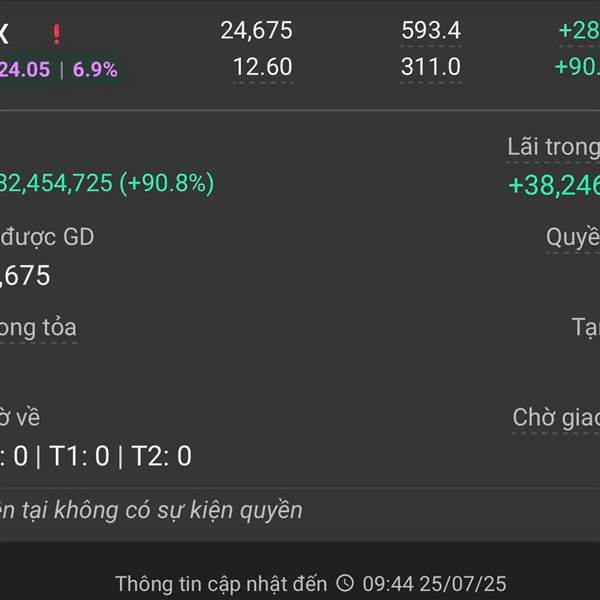The width and height of the screenshot is (600, 600).
Task: Tap the 82,454,725 (+90.8%) profit figure
Action: (x=107, y=183)
